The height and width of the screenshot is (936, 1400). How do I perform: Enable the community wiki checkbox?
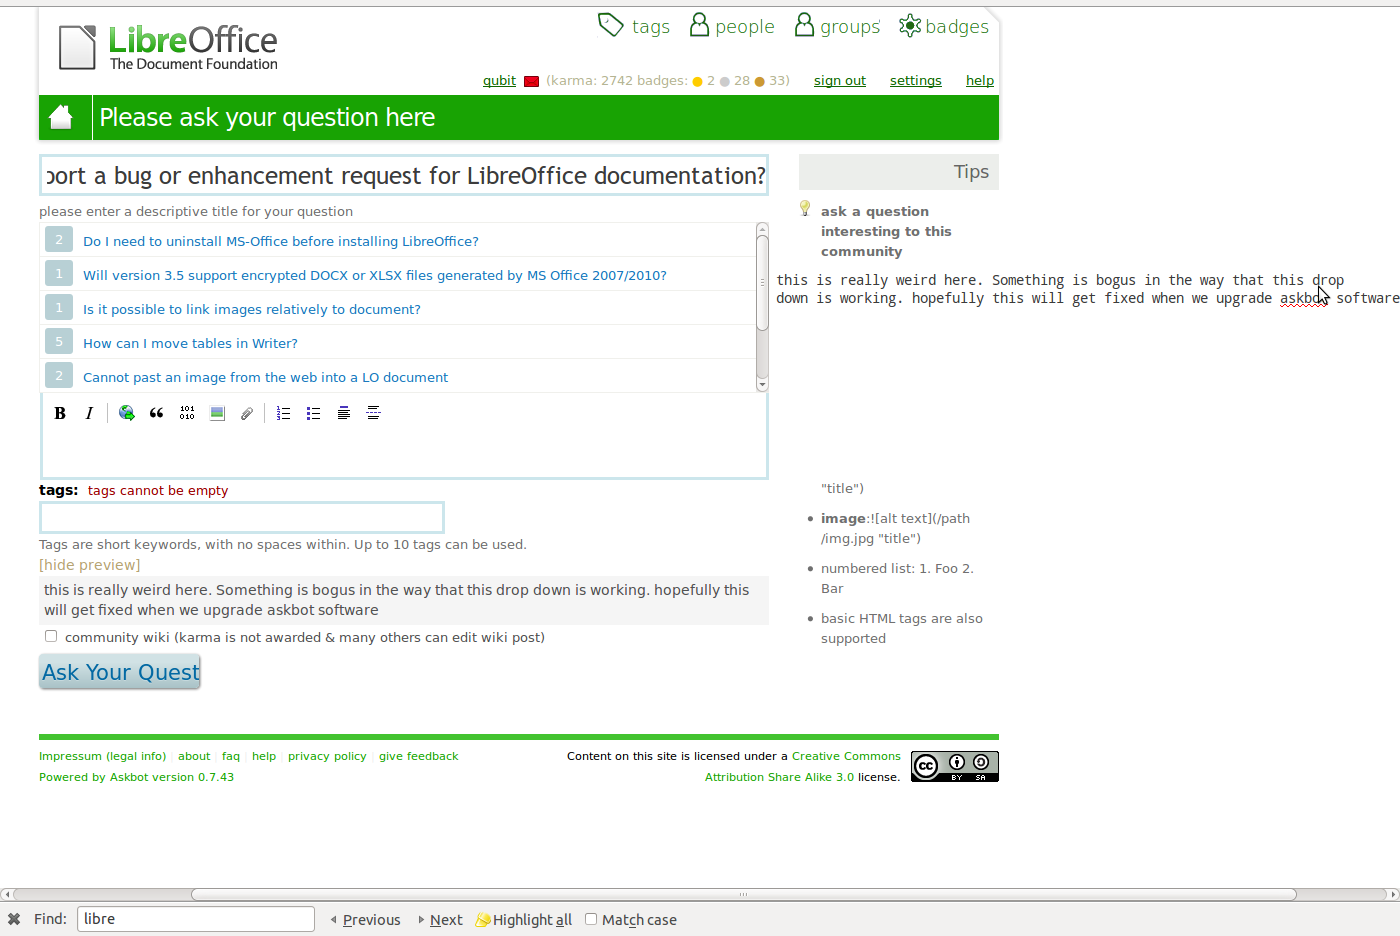pyautogui.click(x=51, y=636)
